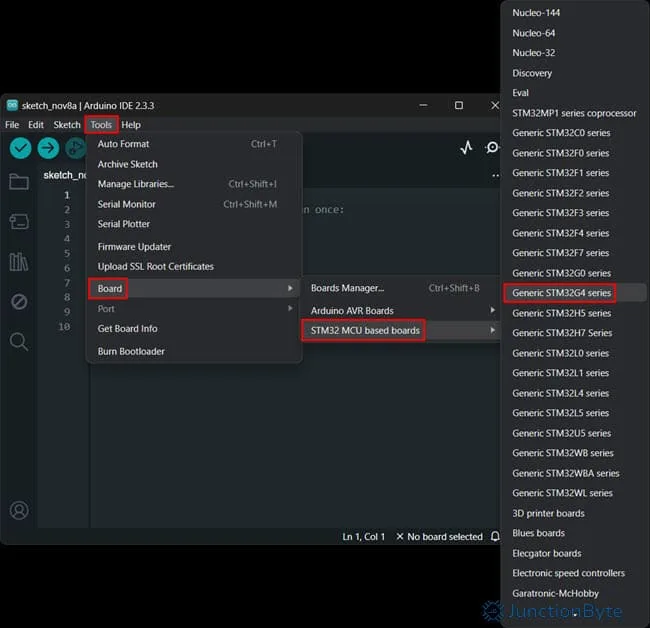Select Generic STM32G4 series
The image size is (650, 628).
[x=575, y=293]
